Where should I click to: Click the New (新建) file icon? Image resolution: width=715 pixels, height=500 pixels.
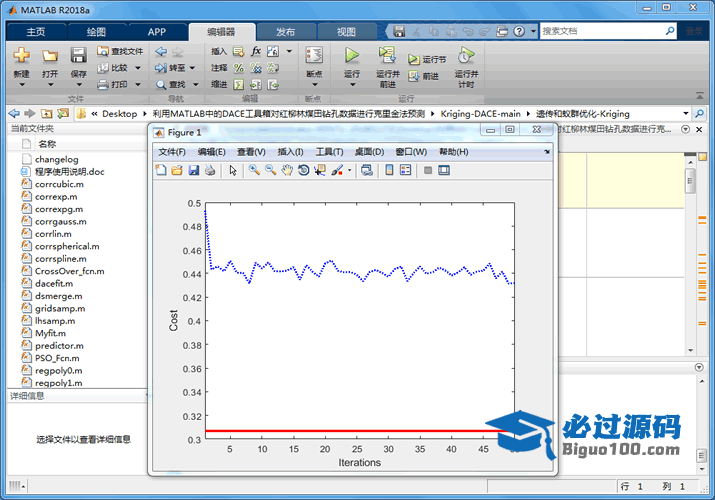(21, 56)
